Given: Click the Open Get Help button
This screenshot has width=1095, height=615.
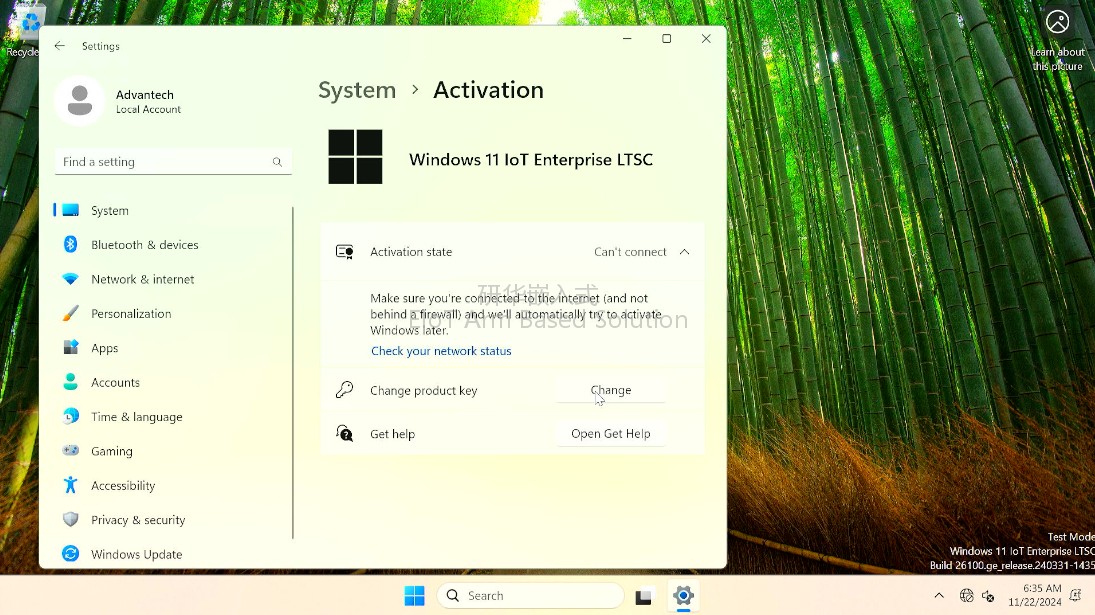Looking at the screenshot, I should click(x=610, y=434).
